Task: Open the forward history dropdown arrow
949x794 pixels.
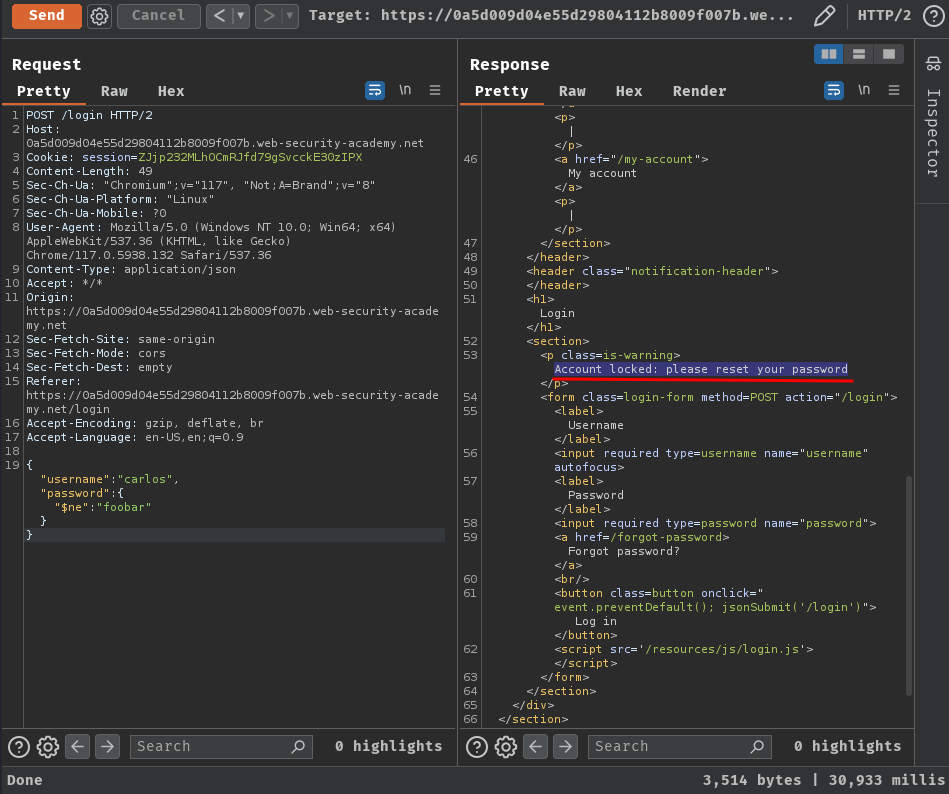Action: click(290, 15)
